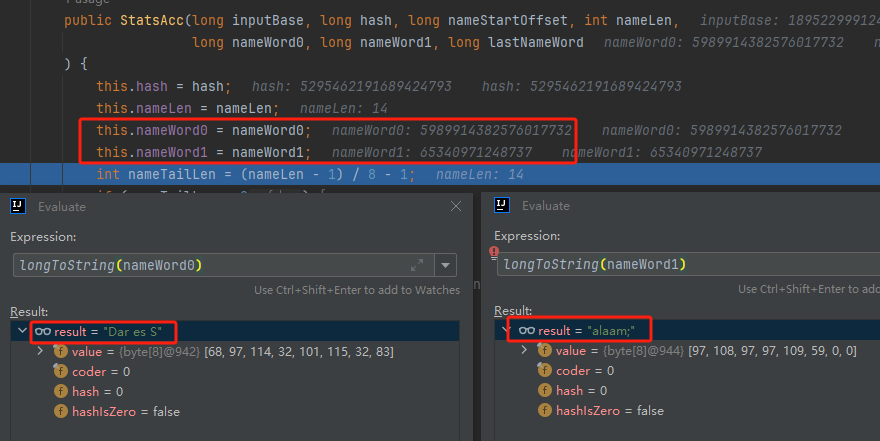Viewport: 880px width, 441px height.
Task: Expand value byte[8]@944 array
Action: pyautogui.click(x=524, y=350)
